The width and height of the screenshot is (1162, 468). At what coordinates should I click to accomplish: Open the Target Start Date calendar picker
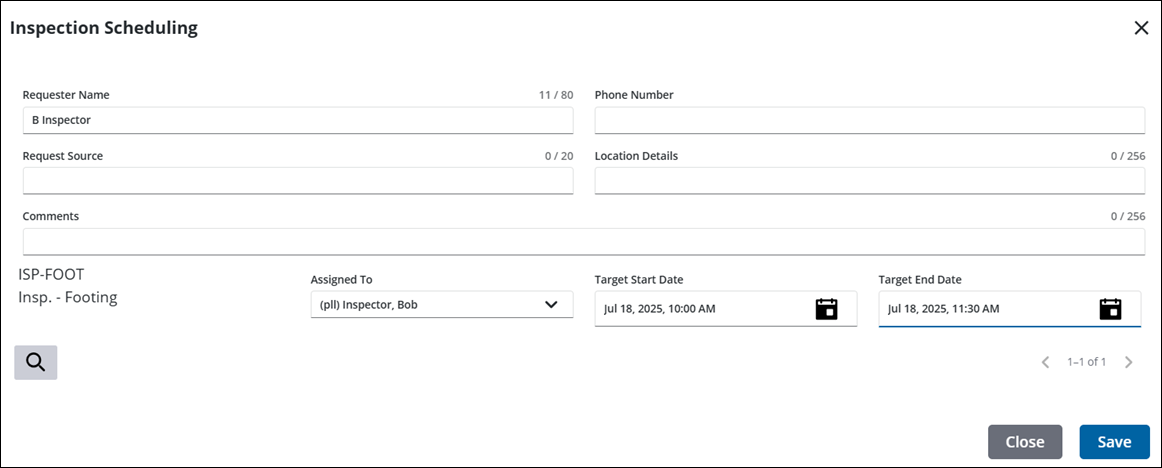pos(826,308)
